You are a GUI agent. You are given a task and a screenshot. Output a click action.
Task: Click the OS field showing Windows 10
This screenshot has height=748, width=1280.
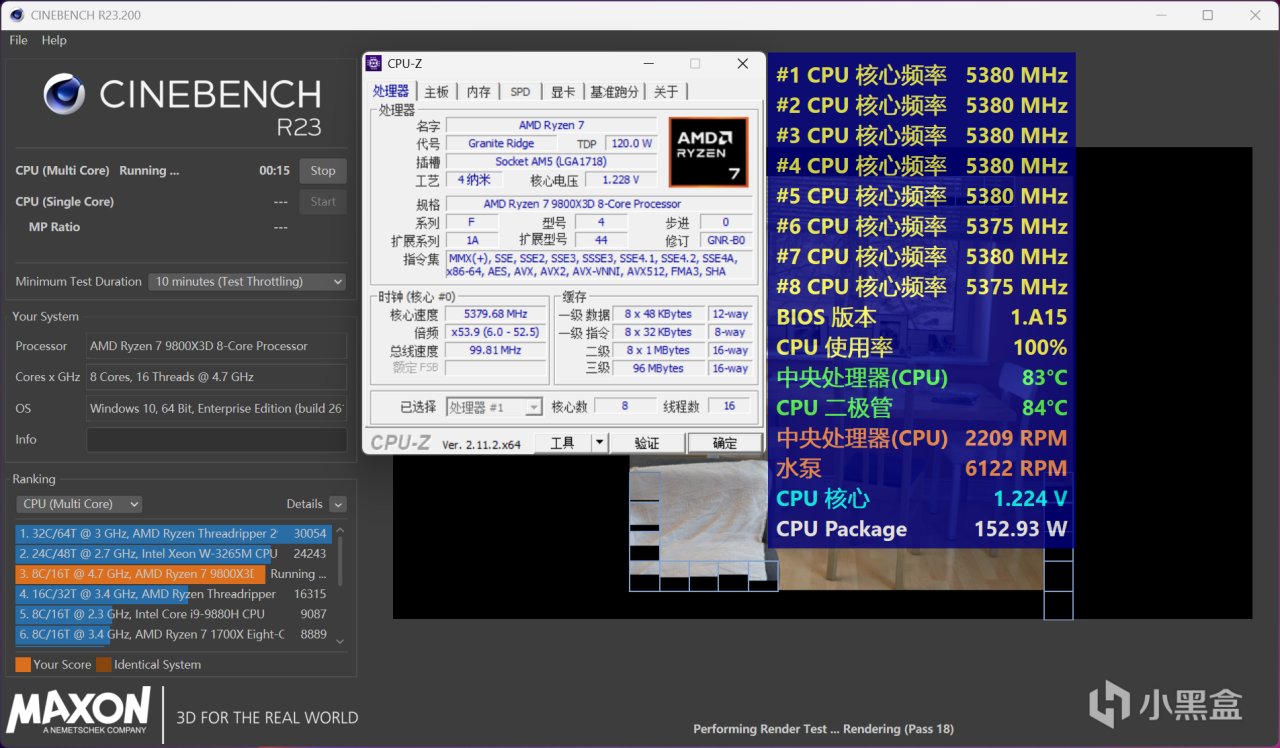point(217,408)
